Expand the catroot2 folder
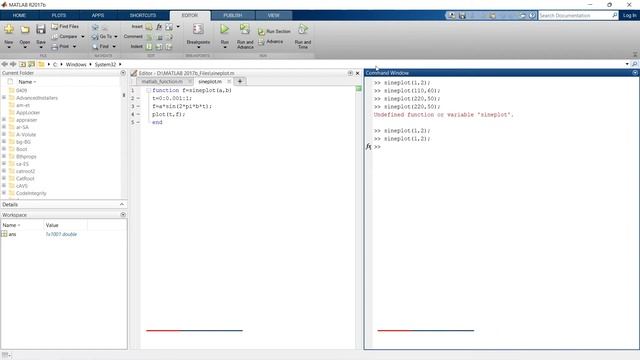The width and height of the screenshot is (640, 360). (4, 171)
